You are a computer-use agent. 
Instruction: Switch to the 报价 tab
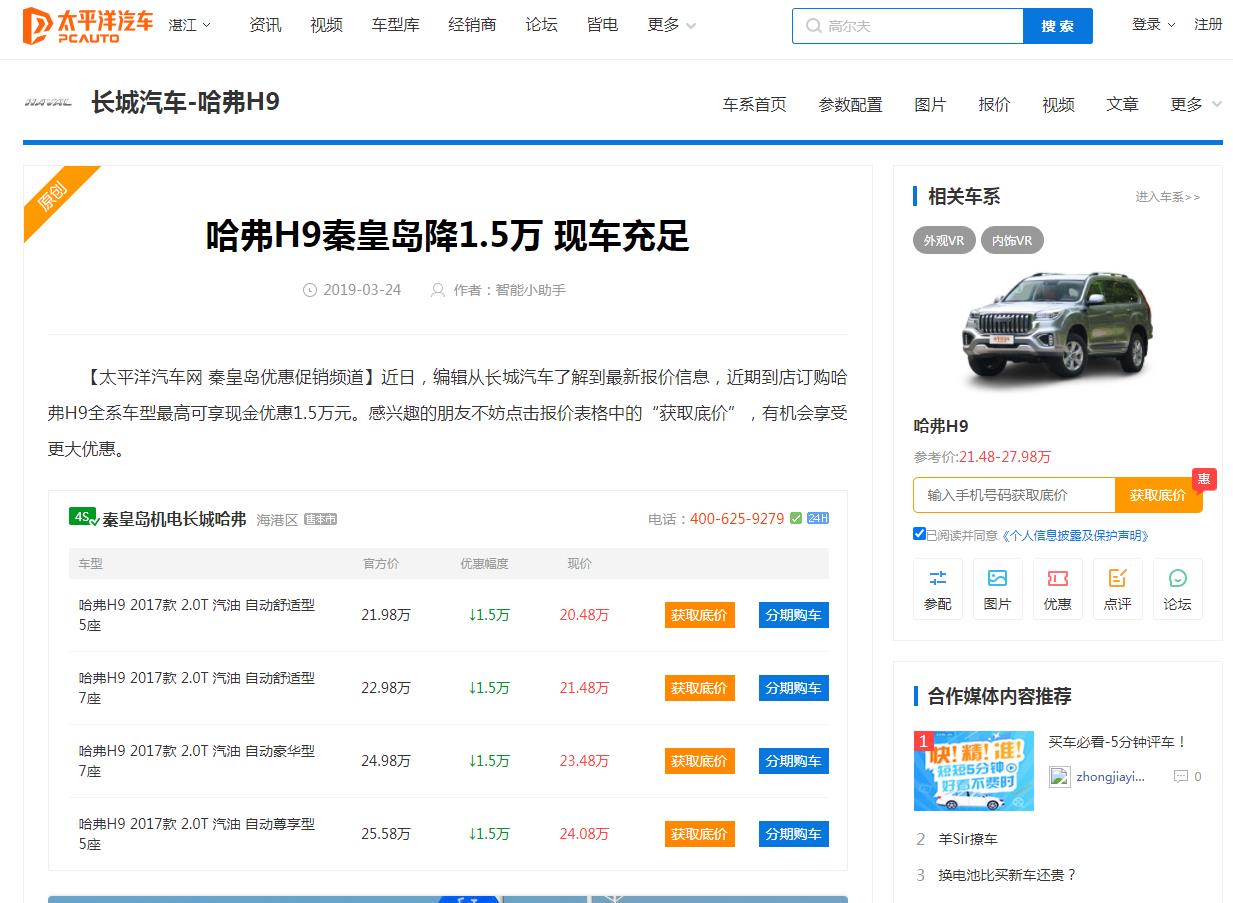tap(994, 104)
